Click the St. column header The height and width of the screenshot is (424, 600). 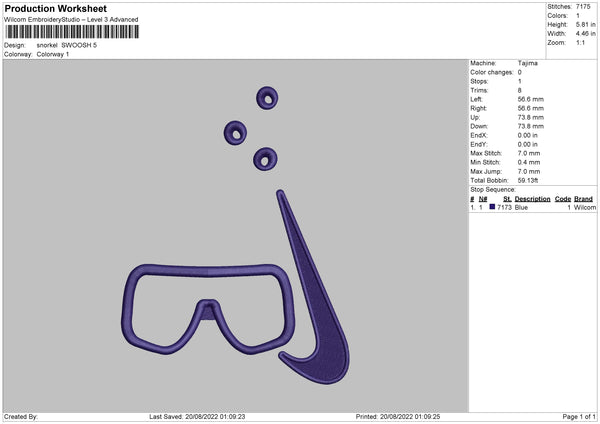tap(507, 199)
